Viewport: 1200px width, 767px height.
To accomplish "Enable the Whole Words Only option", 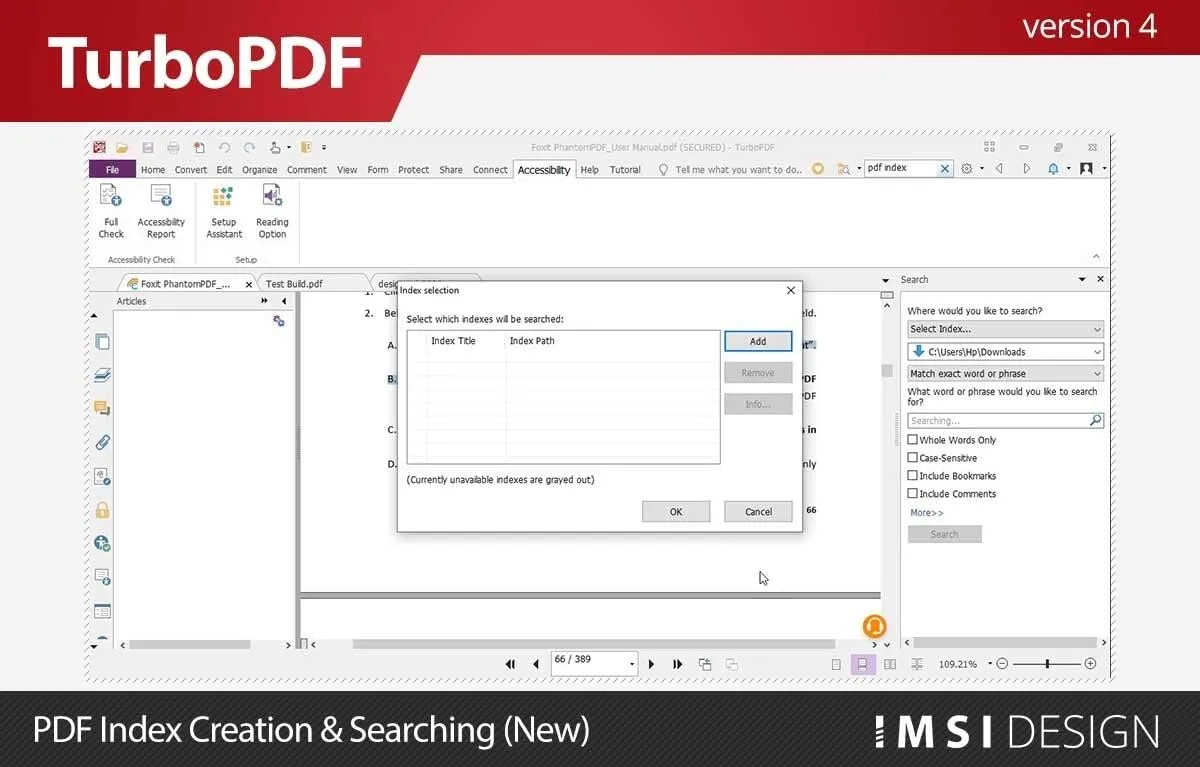I will [913, 439].
